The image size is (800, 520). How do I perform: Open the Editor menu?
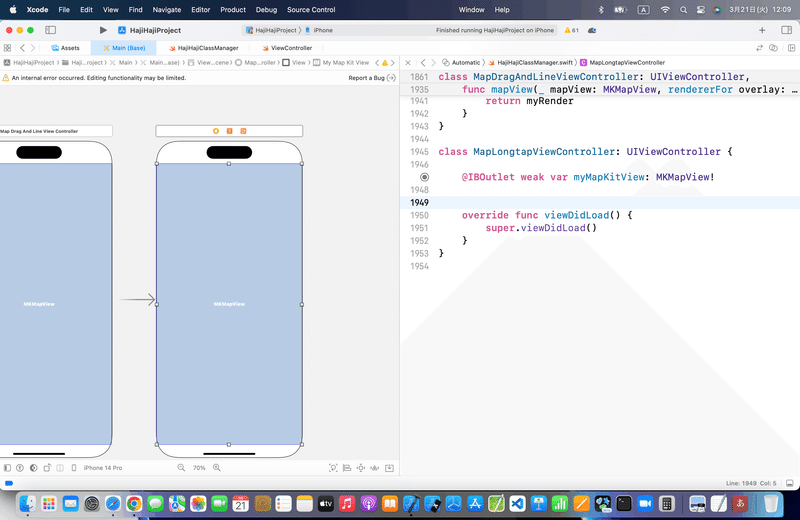(201, 10)
